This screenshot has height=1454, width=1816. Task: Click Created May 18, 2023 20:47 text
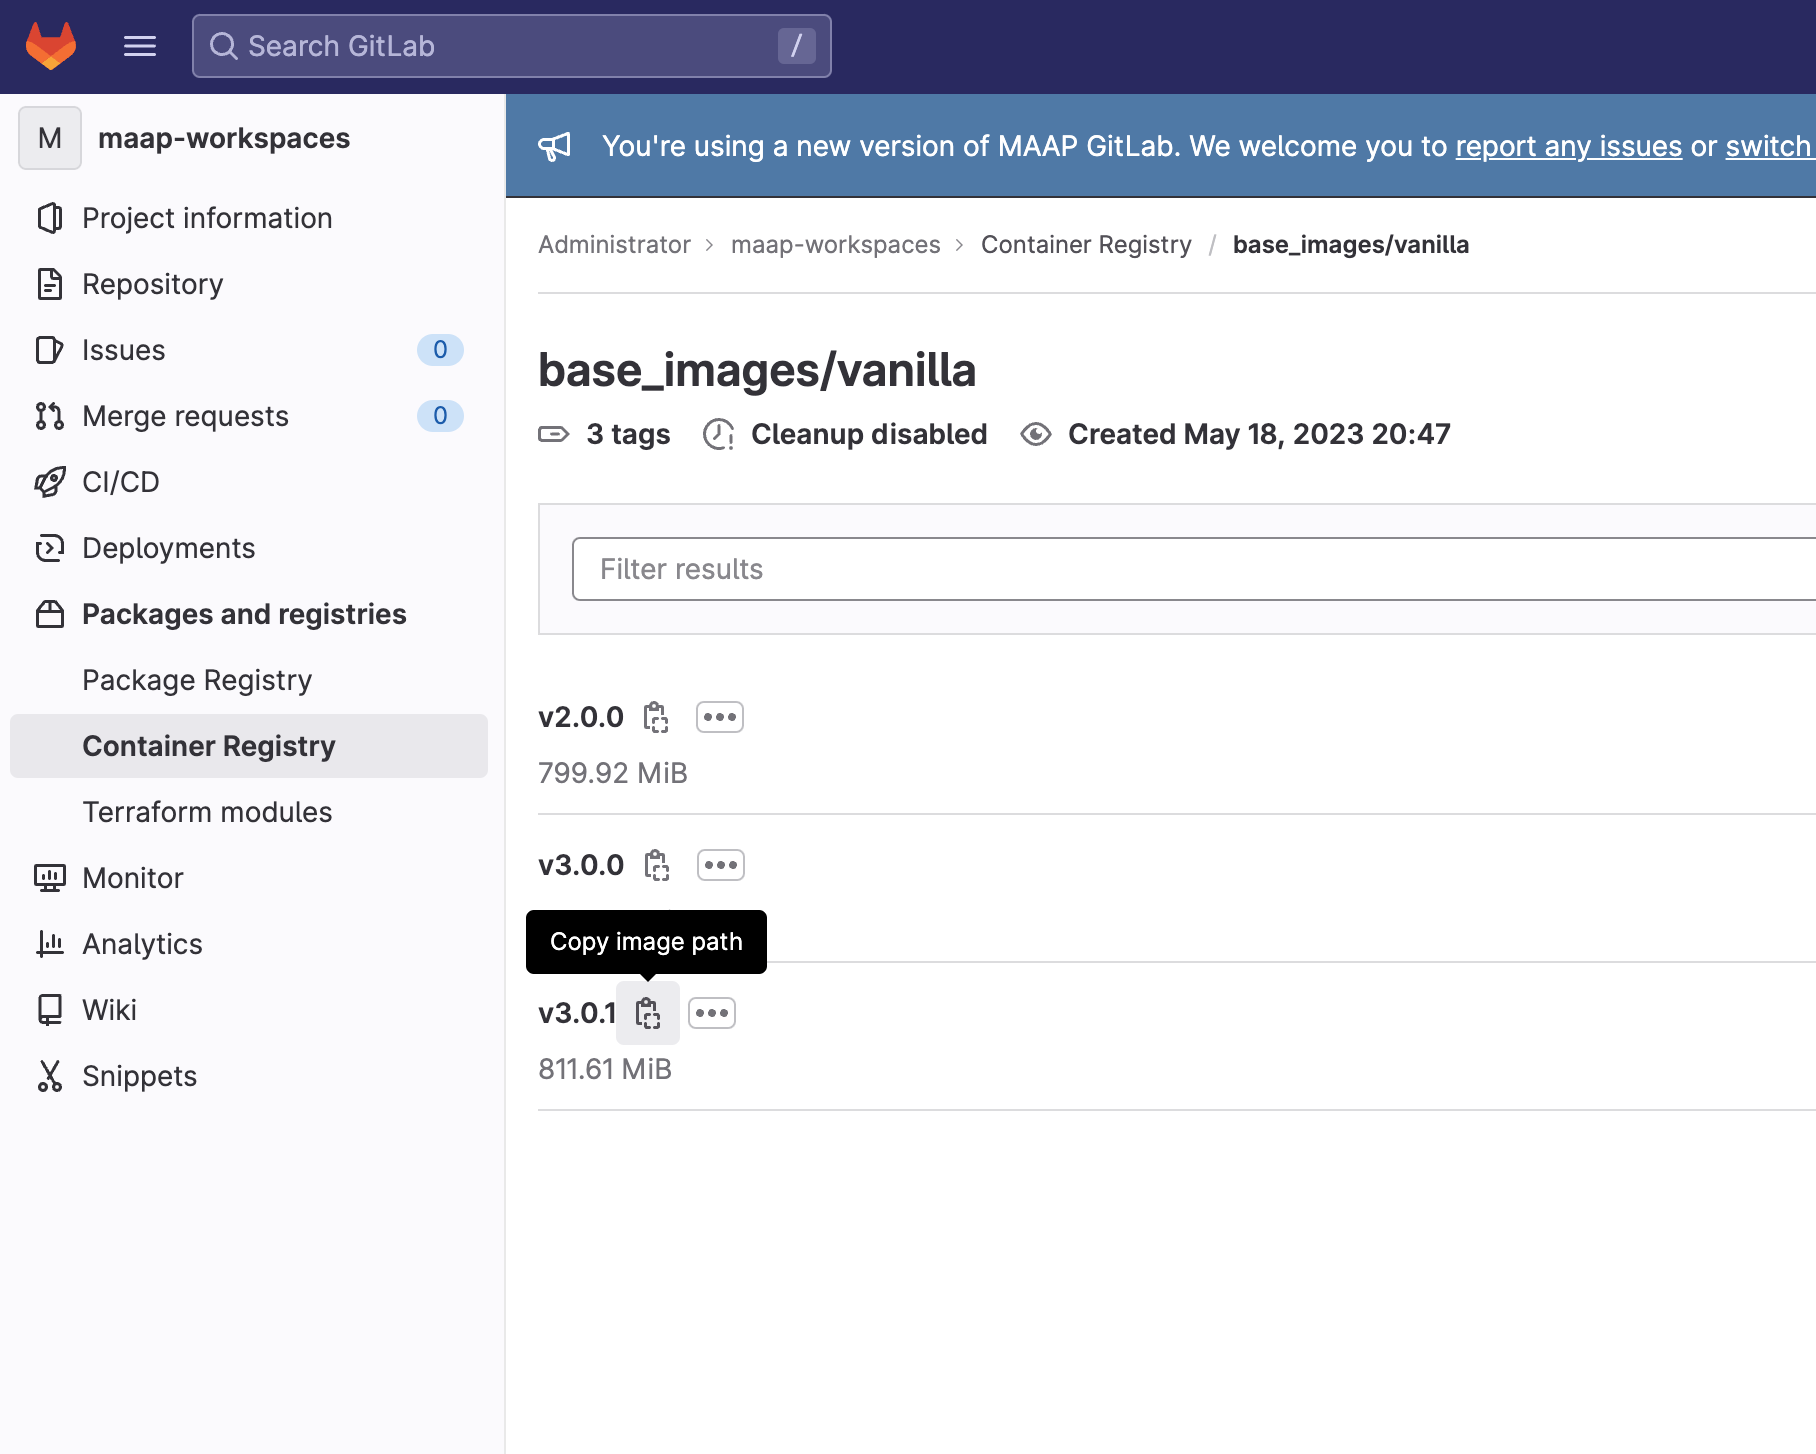(x=1259, y=434)
